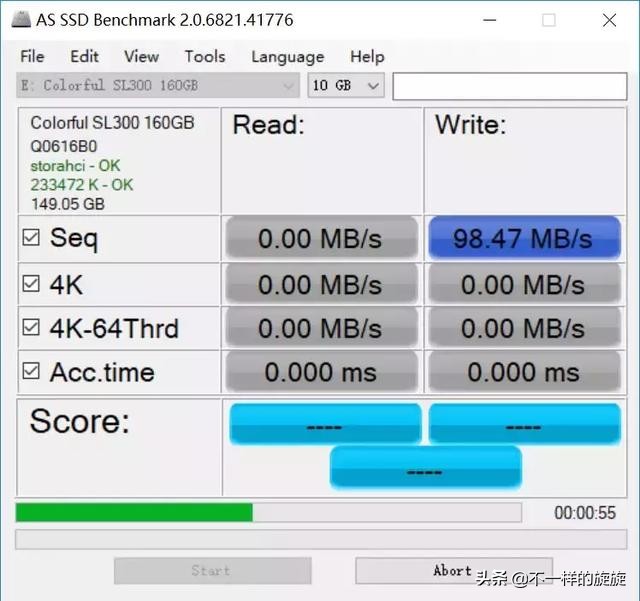
Task: Click the storahci - OK status text
Action: [x=75, y=166]
